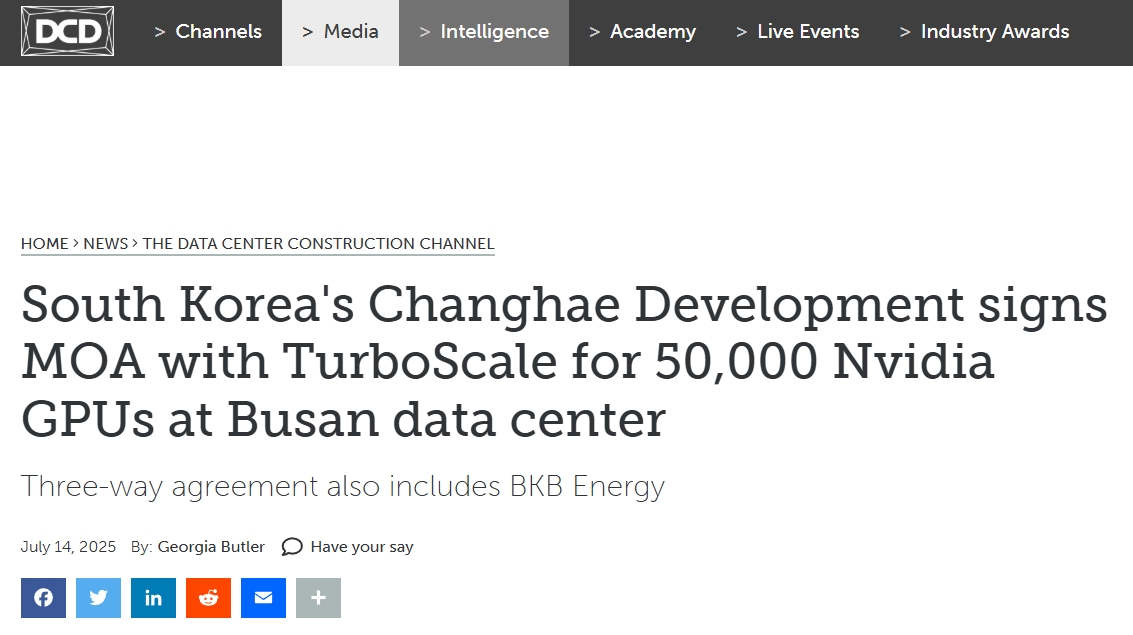Open The Data Center Construction Channel breadcrumb
This screenshot has height=635, width=1133.
point(319,244)
